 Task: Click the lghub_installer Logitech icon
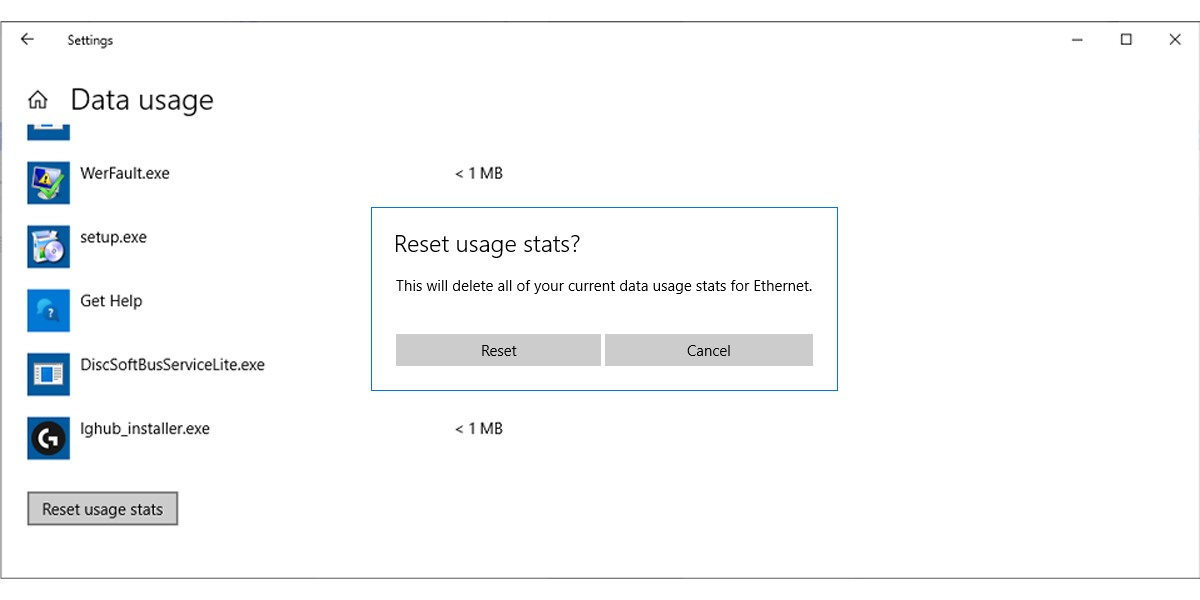48,438
